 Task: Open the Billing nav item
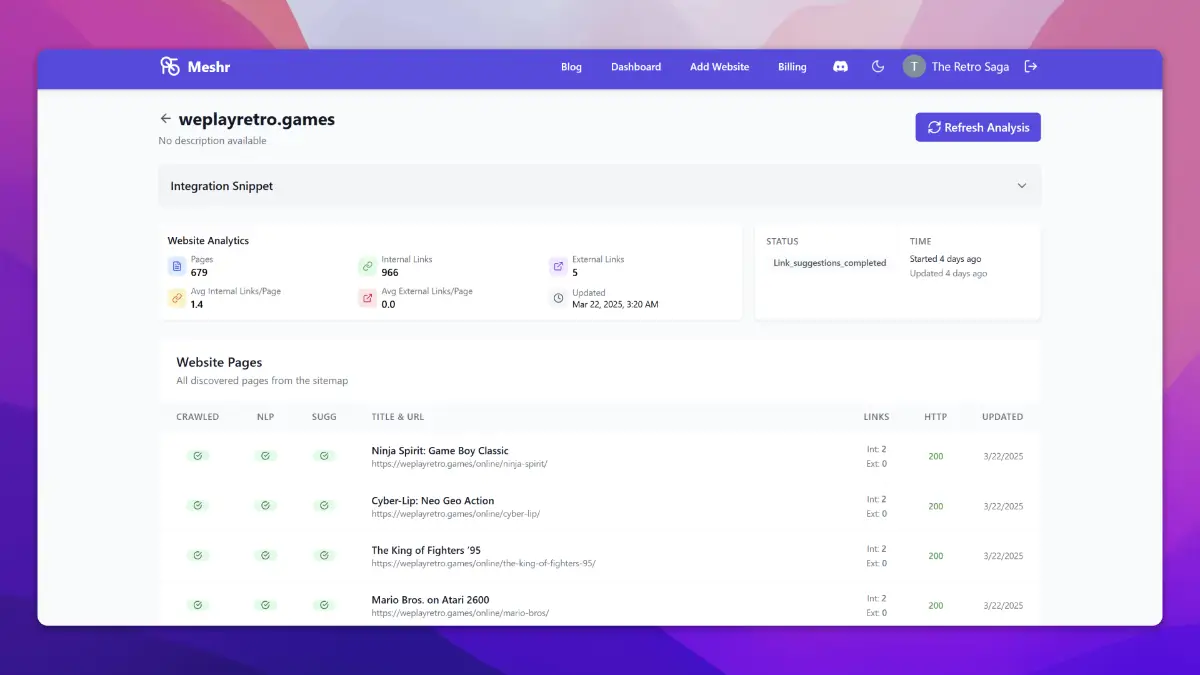pyautogui.click(x=792, y=67)
